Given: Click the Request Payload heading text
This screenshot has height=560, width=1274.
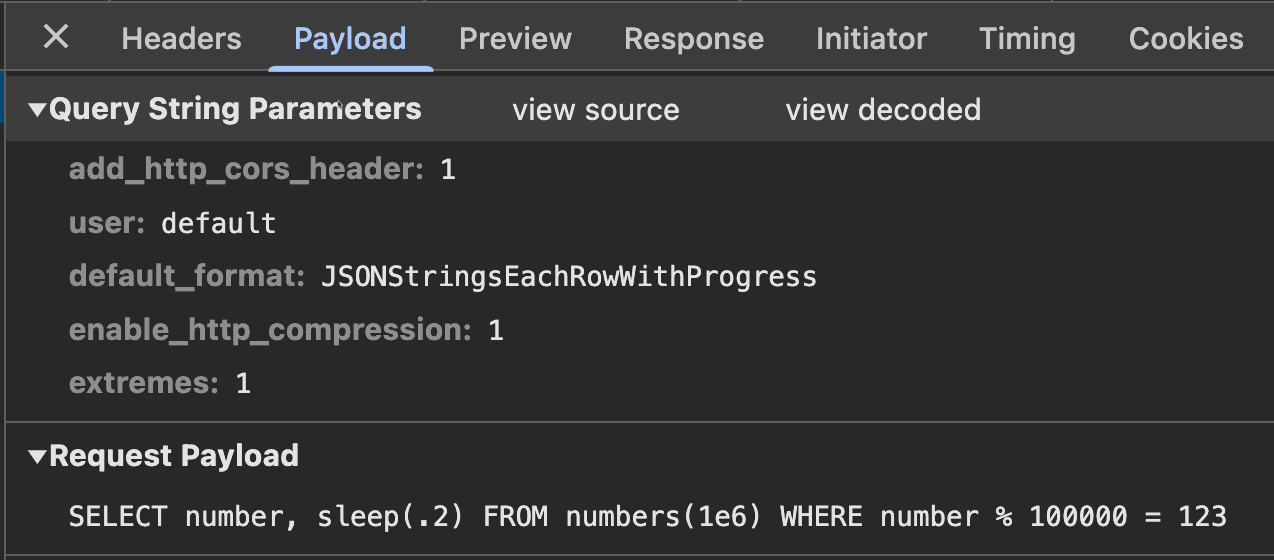Looking at the screenshot, I should [x=174, y=456].
